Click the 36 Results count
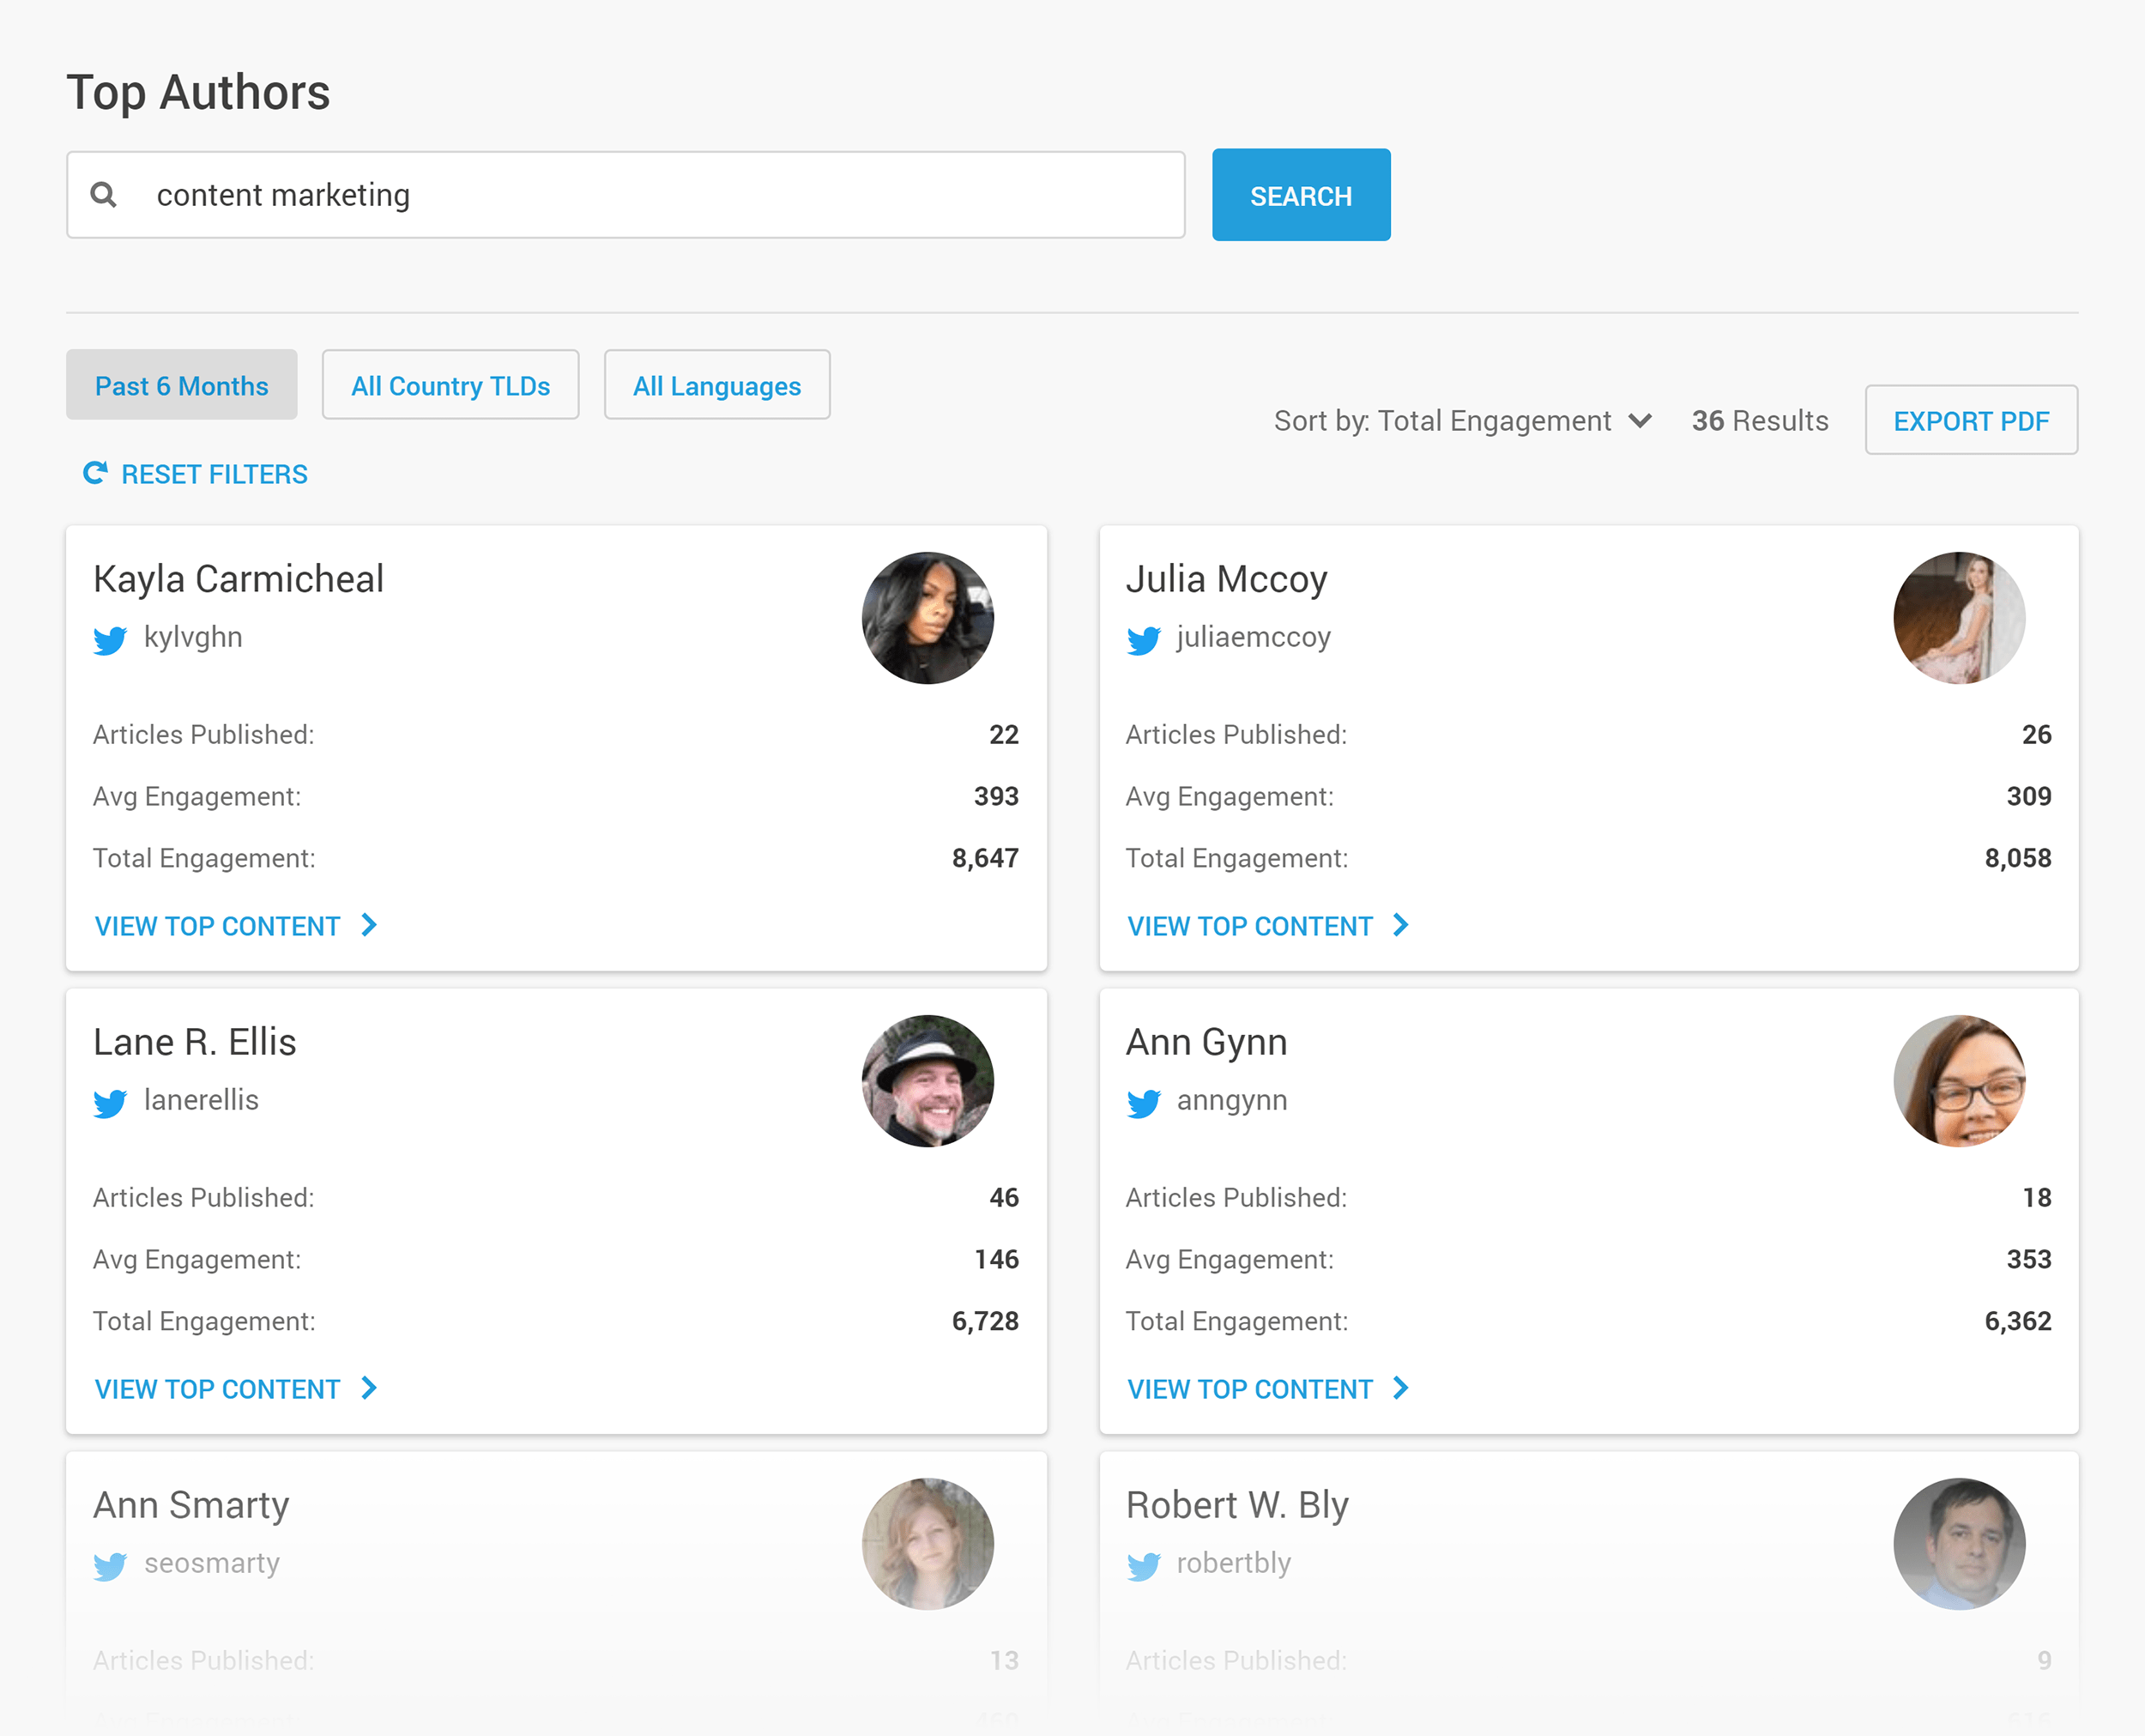Image resolution: width=2145 pixels, height=1736 pixels. coord(1760,421)
